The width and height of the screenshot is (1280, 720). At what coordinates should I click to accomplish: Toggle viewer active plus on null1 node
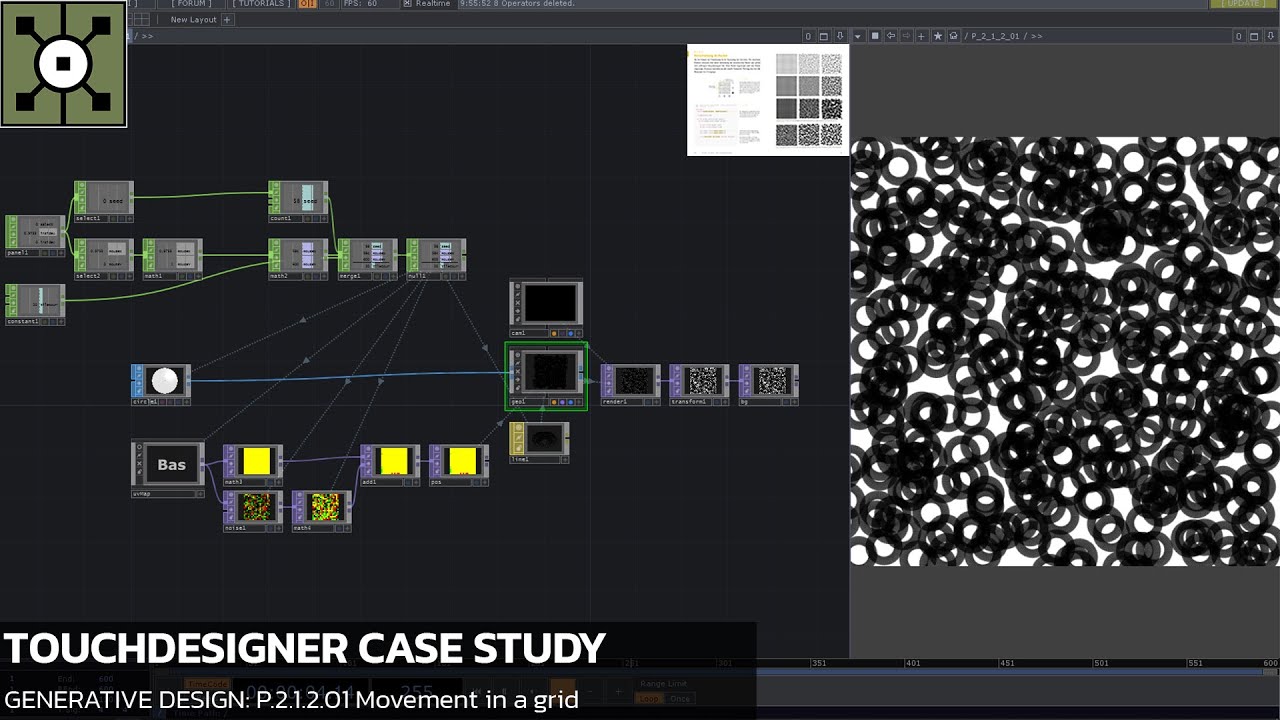(x=461, y=276)
